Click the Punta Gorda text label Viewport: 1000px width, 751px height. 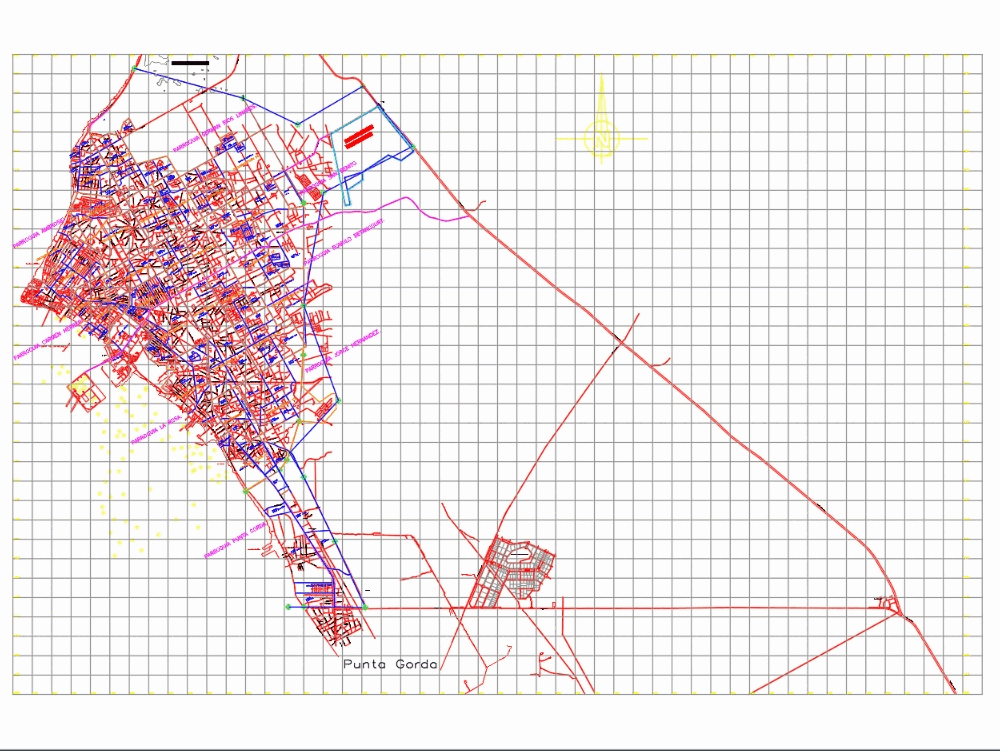tap(388, 662)
